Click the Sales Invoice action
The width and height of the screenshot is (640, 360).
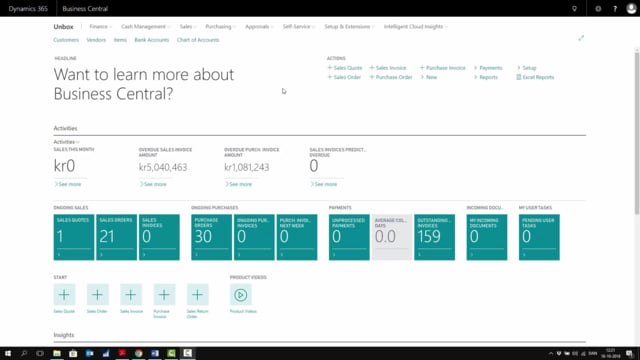point(388,68)
